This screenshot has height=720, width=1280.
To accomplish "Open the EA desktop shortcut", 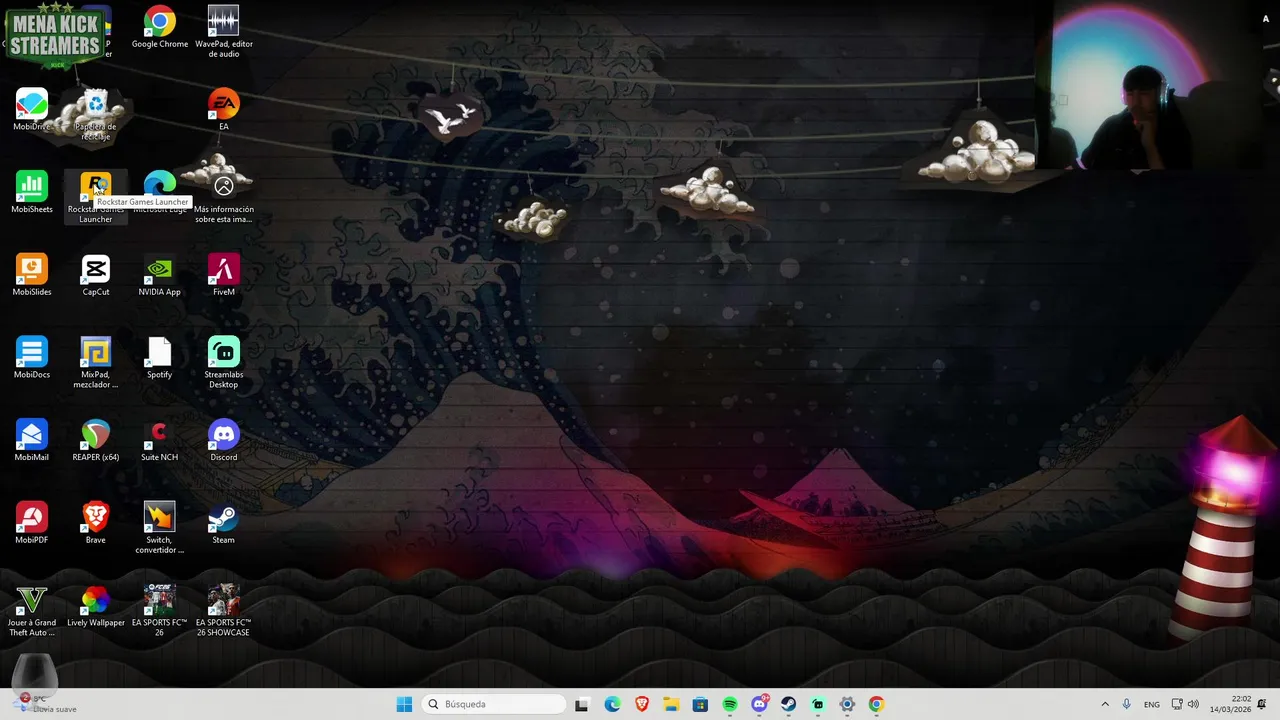I will pyautogui.click(x=224, y=110).
